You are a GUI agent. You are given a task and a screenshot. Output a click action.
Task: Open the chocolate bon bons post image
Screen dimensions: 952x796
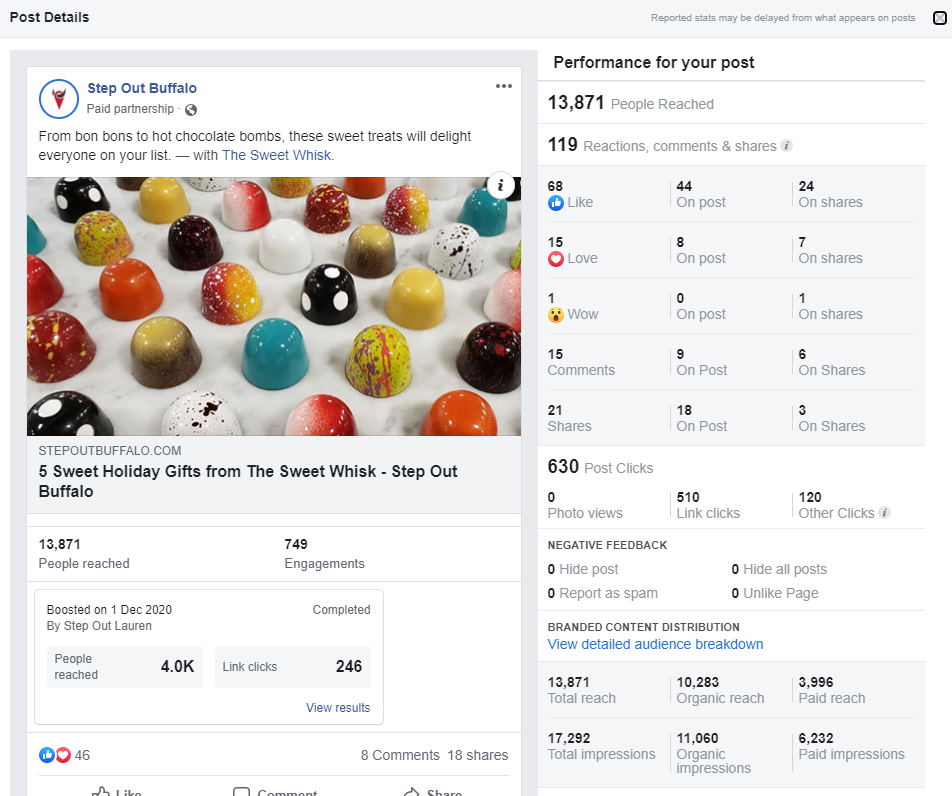(x=274, y=306)
